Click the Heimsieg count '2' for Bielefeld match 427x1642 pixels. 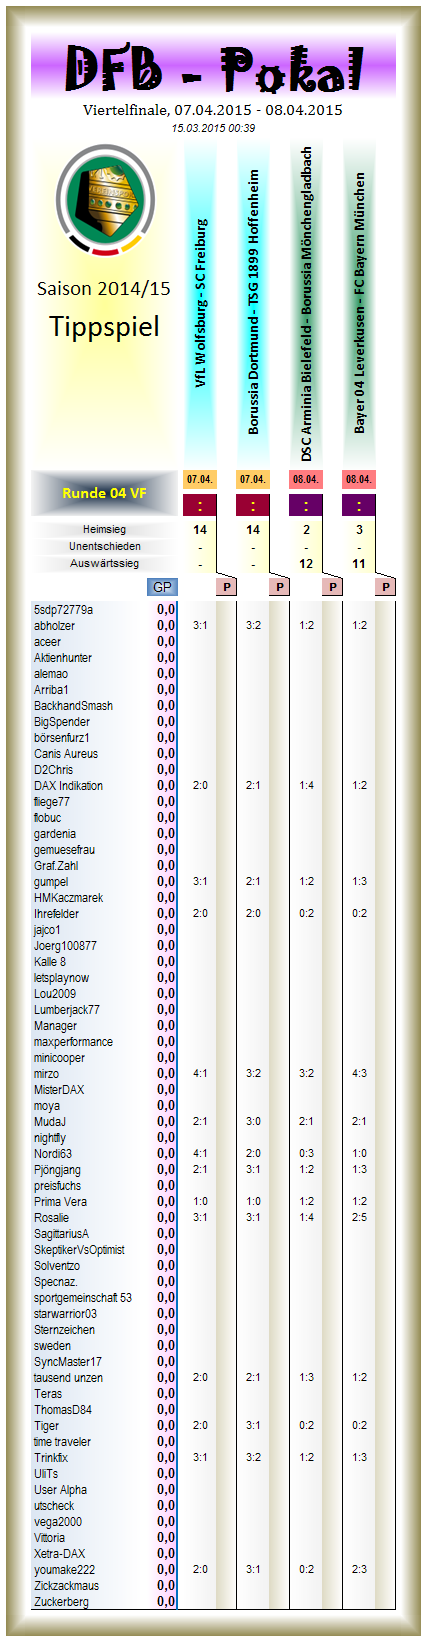point(306,529)
